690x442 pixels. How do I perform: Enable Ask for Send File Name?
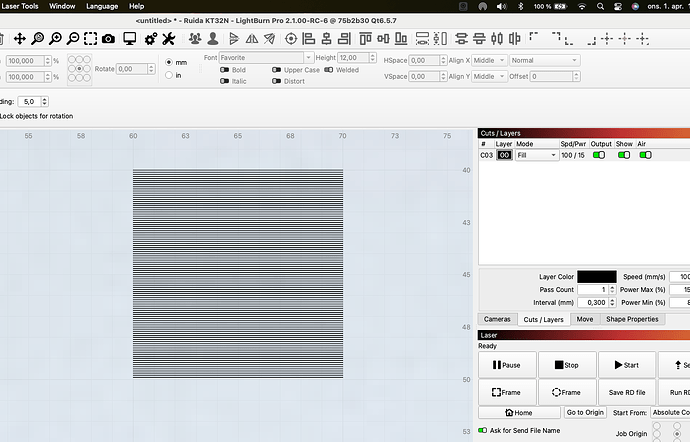[483, 430]
